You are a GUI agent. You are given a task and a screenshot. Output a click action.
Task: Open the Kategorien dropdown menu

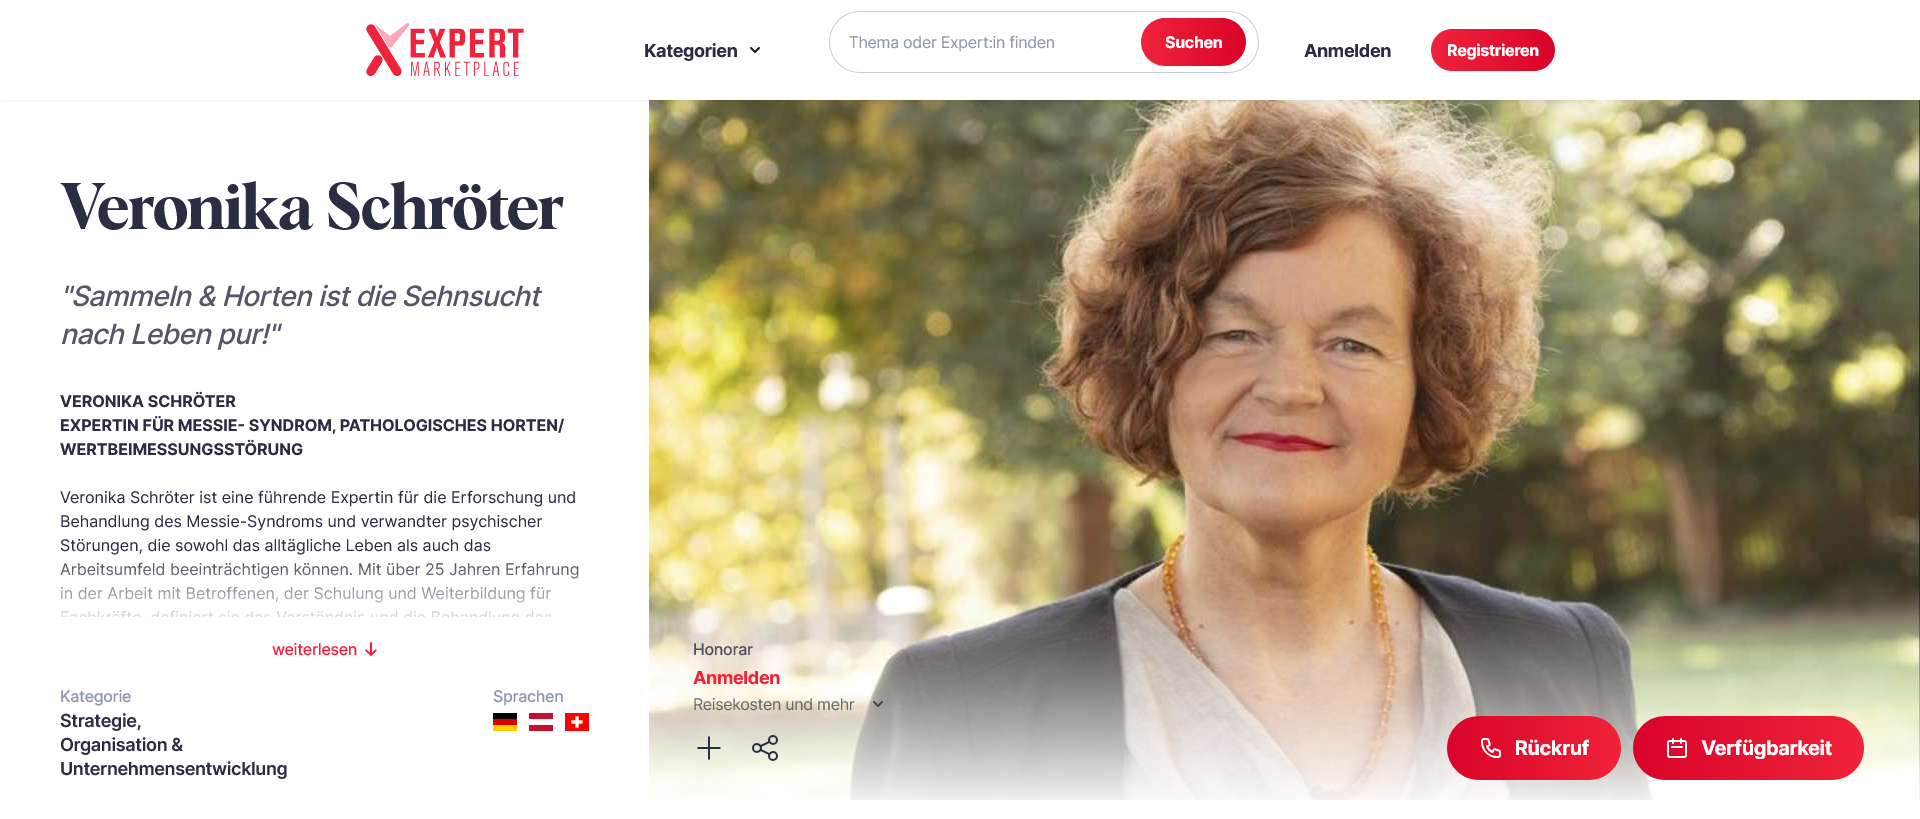[x=702, y=51]
